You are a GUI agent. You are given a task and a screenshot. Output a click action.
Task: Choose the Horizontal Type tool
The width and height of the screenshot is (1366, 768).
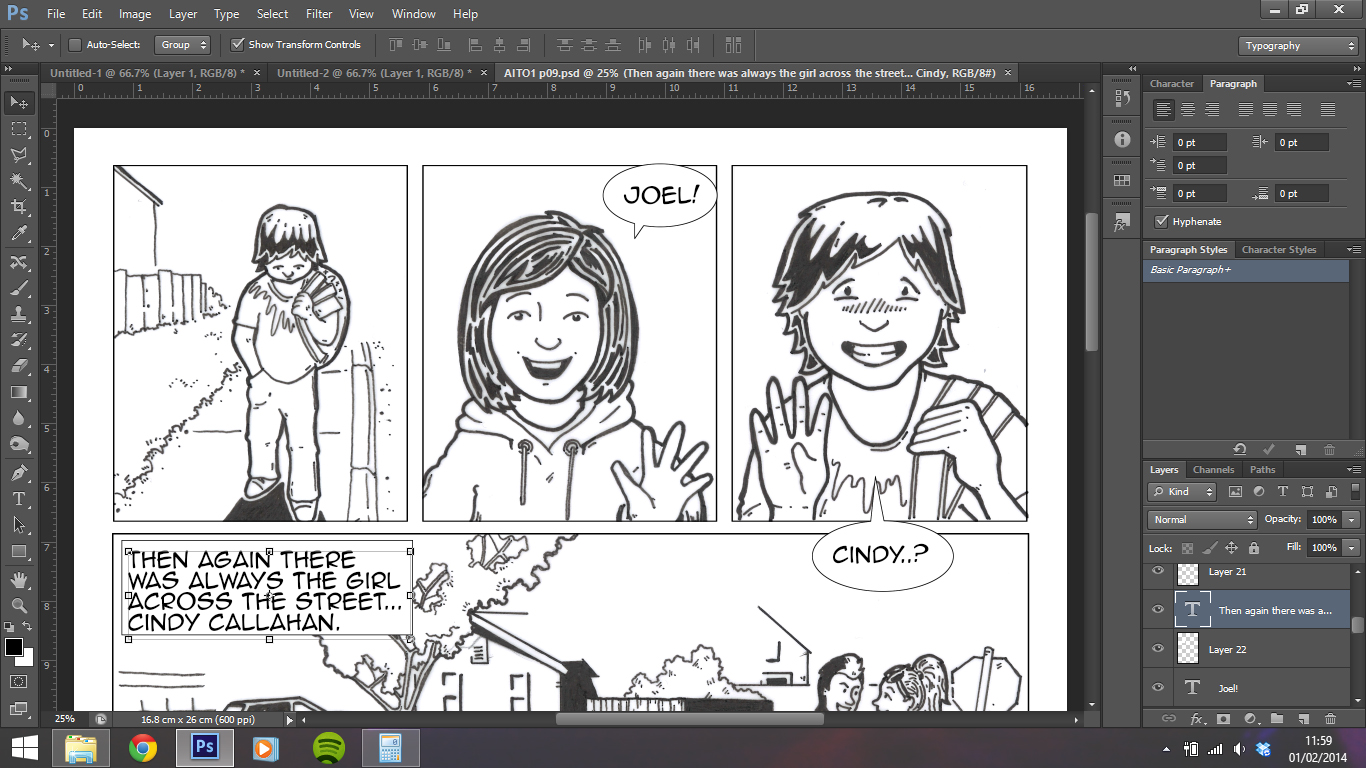click(x=18, y=499)
